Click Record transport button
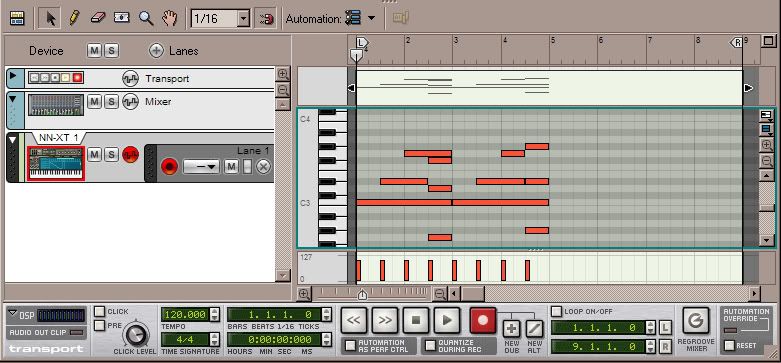The width and height of the screenshot is (781, 363). pyautogui.click(x=483, y=320)
